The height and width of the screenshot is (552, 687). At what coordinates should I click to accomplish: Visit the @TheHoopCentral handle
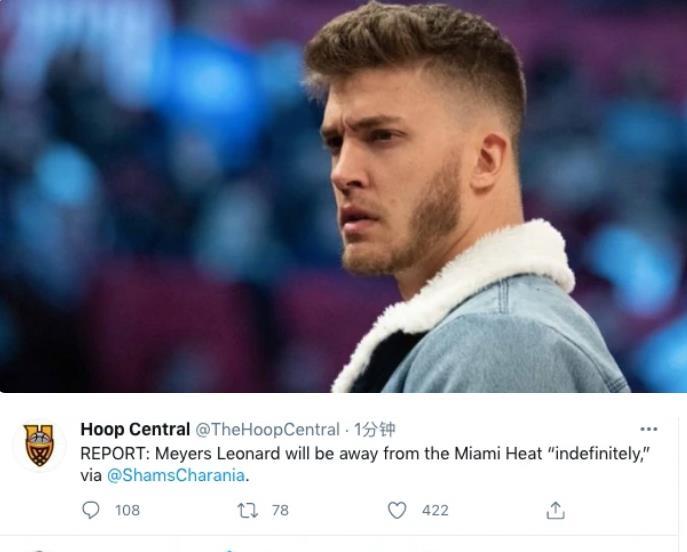[266, 429]
